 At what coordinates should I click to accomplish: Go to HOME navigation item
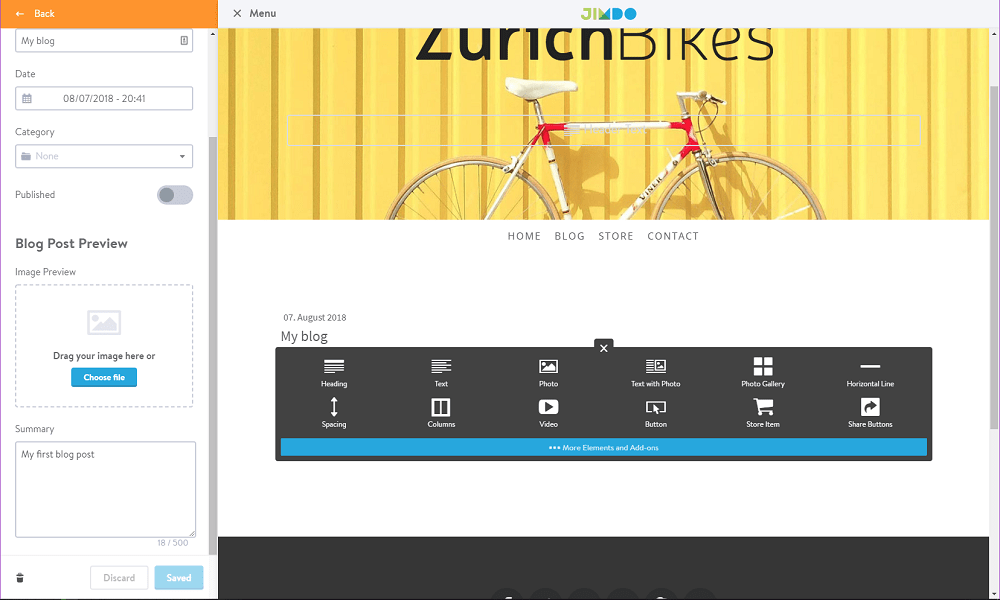pos(524,236)
